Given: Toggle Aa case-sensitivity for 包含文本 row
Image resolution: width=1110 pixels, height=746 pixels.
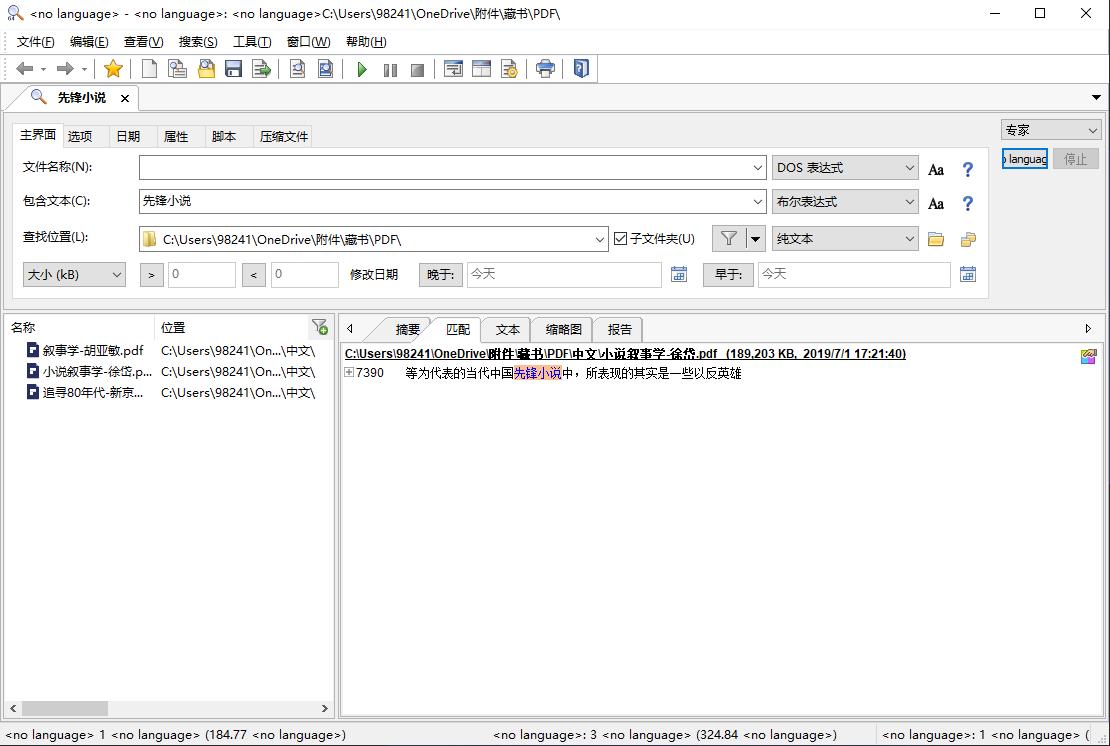Looking at the screenshot, I should [936, 203].
